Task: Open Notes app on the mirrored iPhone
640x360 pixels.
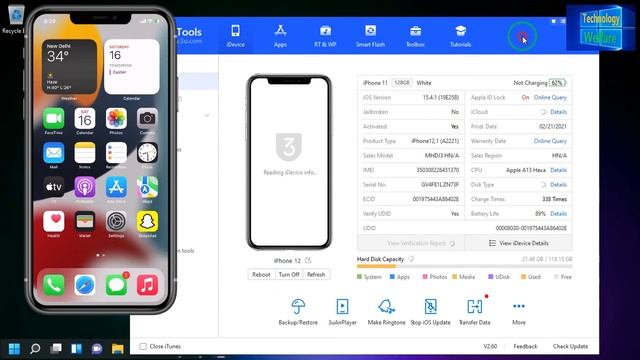Action: 85,153
